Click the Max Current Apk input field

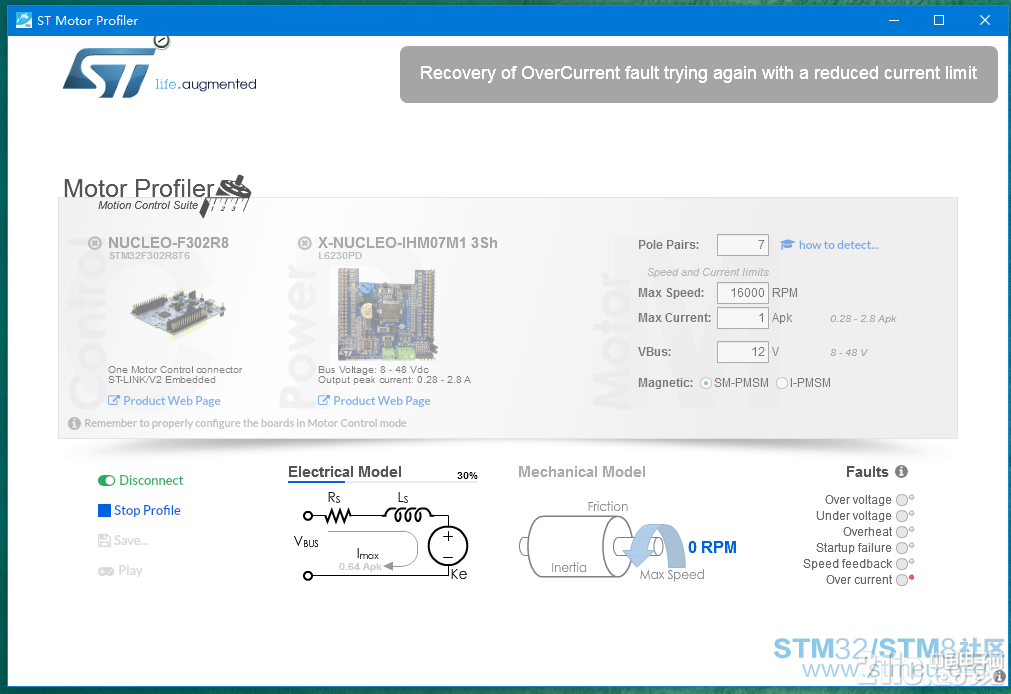tap(743, 317)
